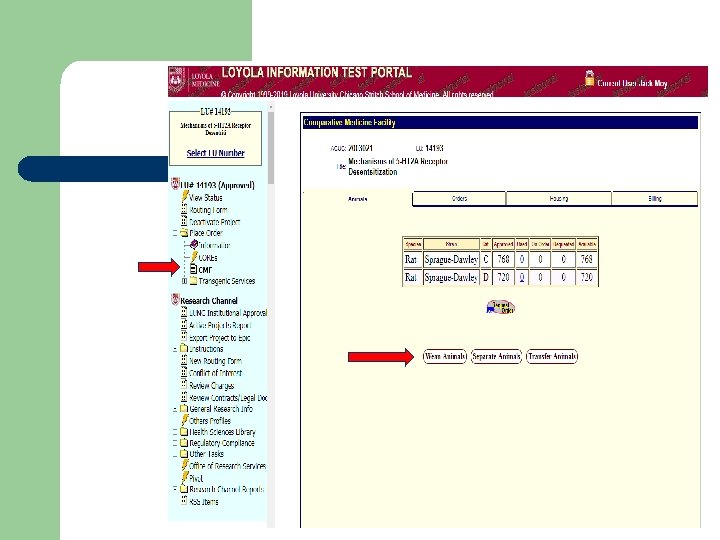Viewport: 720px width, 540px height.
Task: Expand the Regulatory Compliance node
Action: pos(174,443)
